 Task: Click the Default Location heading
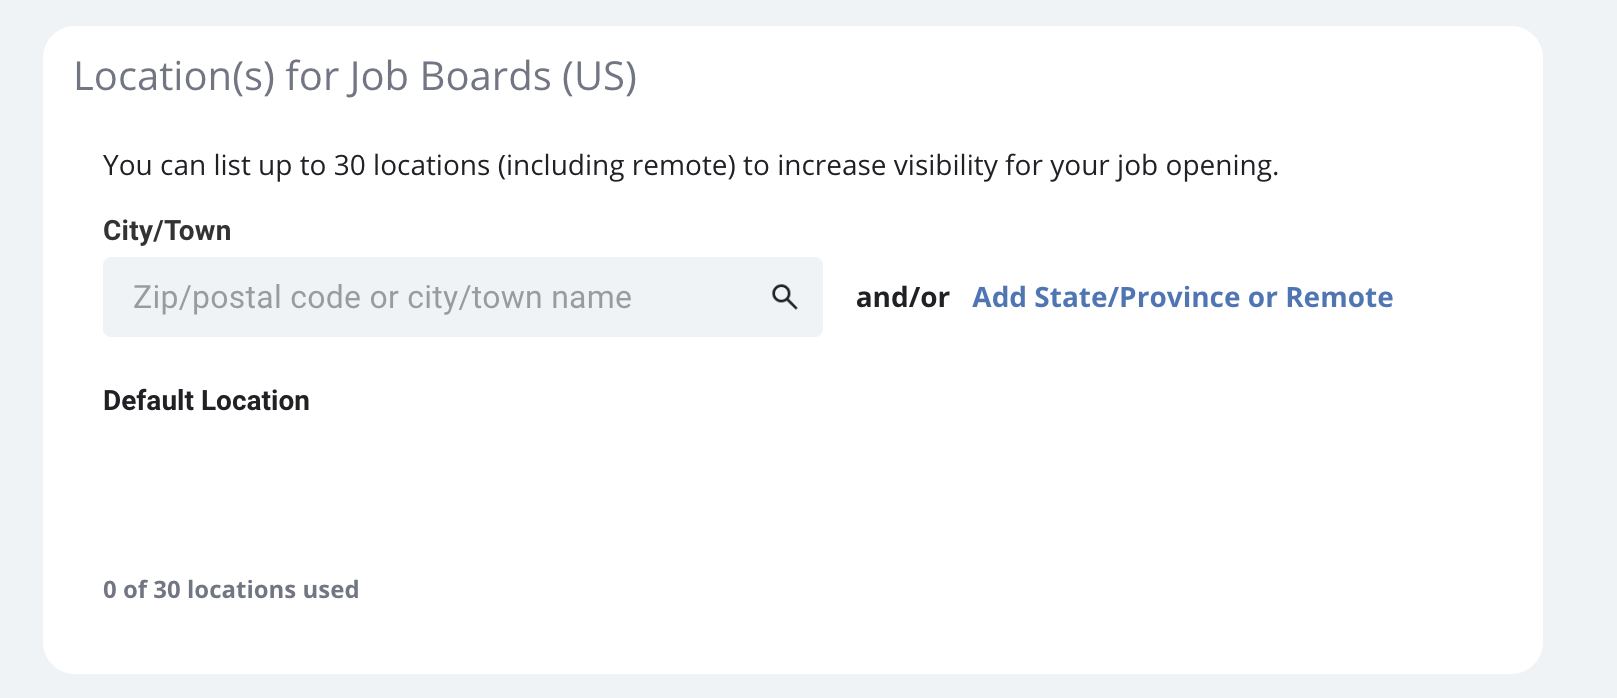click(206, 401)
